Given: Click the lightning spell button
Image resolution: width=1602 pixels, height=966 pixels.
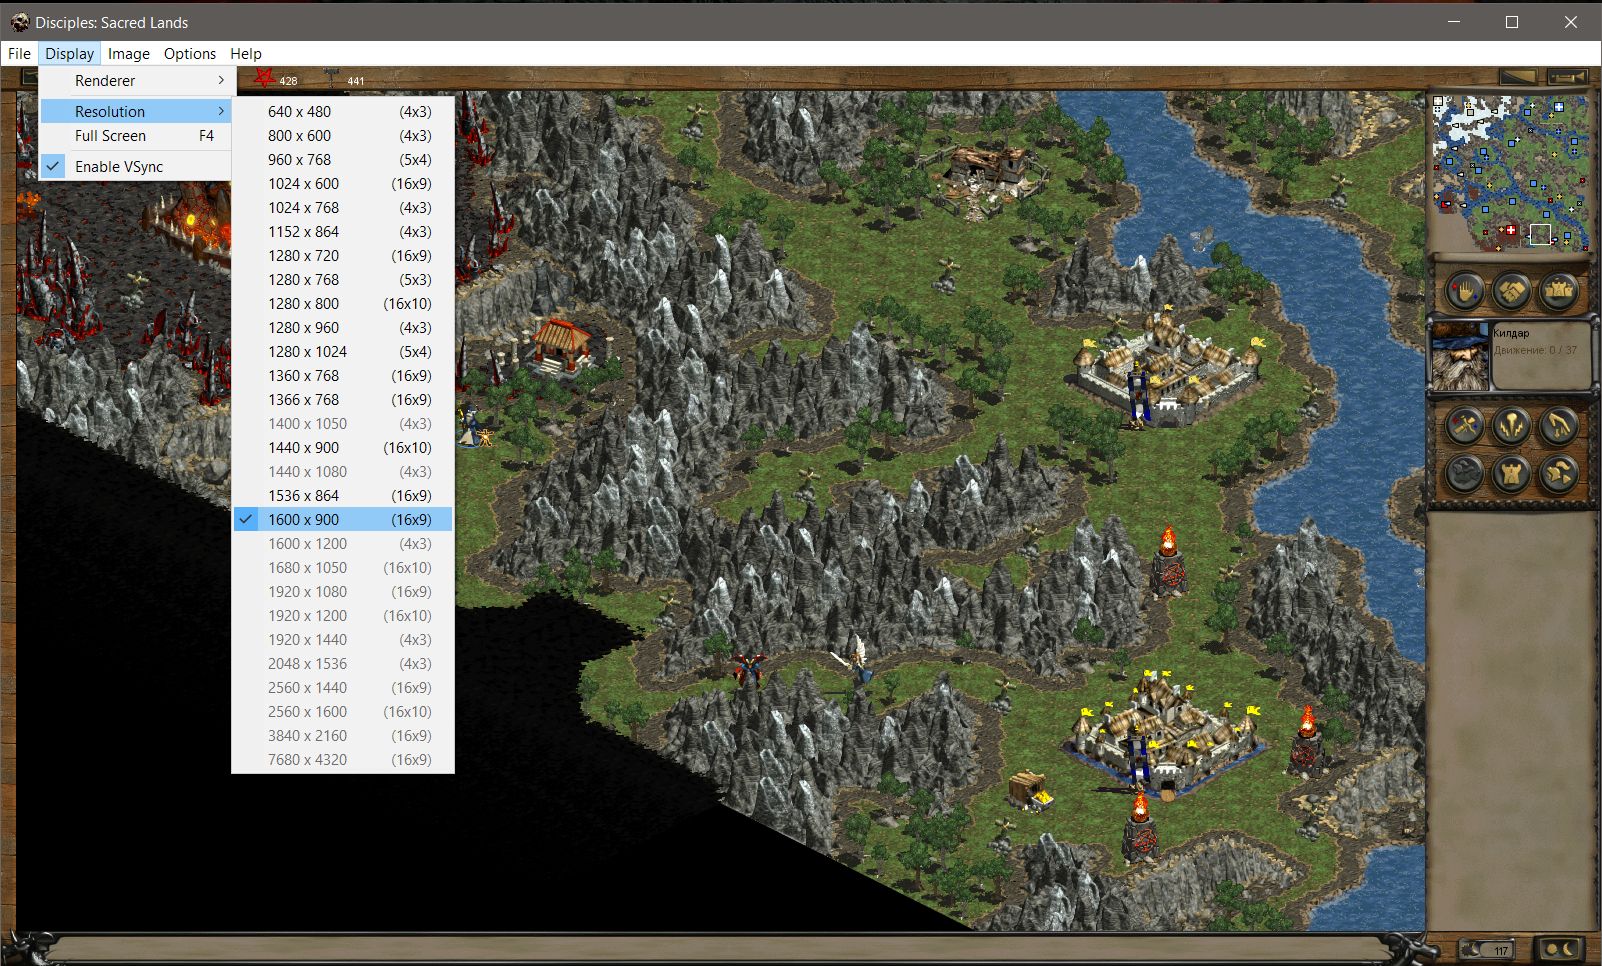Looking at the screenshot, I should 1511,426.
